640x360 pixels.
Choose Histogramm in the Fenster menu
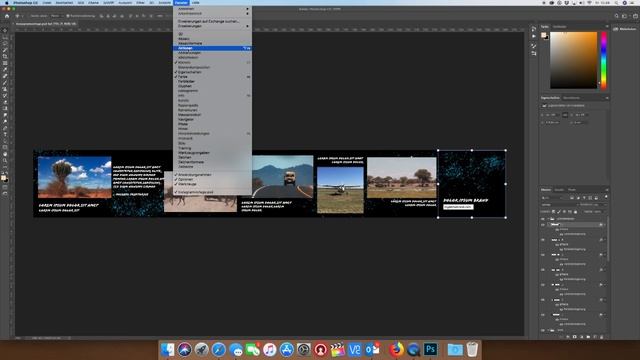[x=212, y=91]
